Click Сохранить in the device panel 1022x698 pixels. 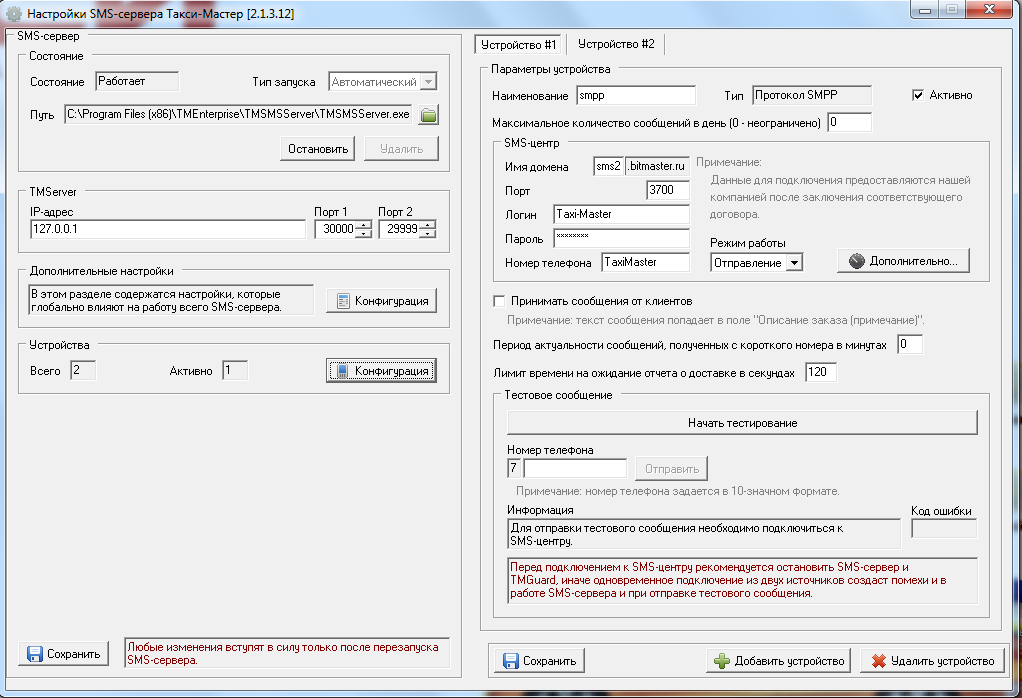pyautogui.click(x=539, y=661)
